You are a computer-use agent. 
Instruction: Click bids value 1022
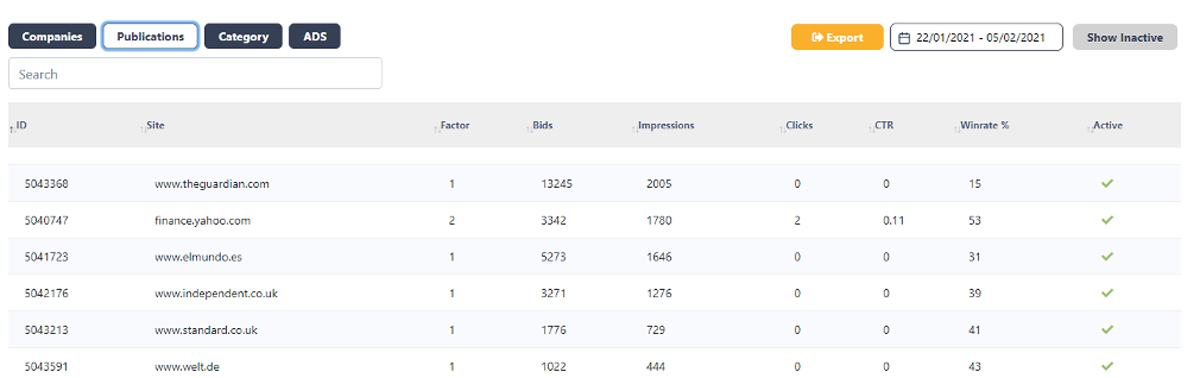click(x=553, y=367)
